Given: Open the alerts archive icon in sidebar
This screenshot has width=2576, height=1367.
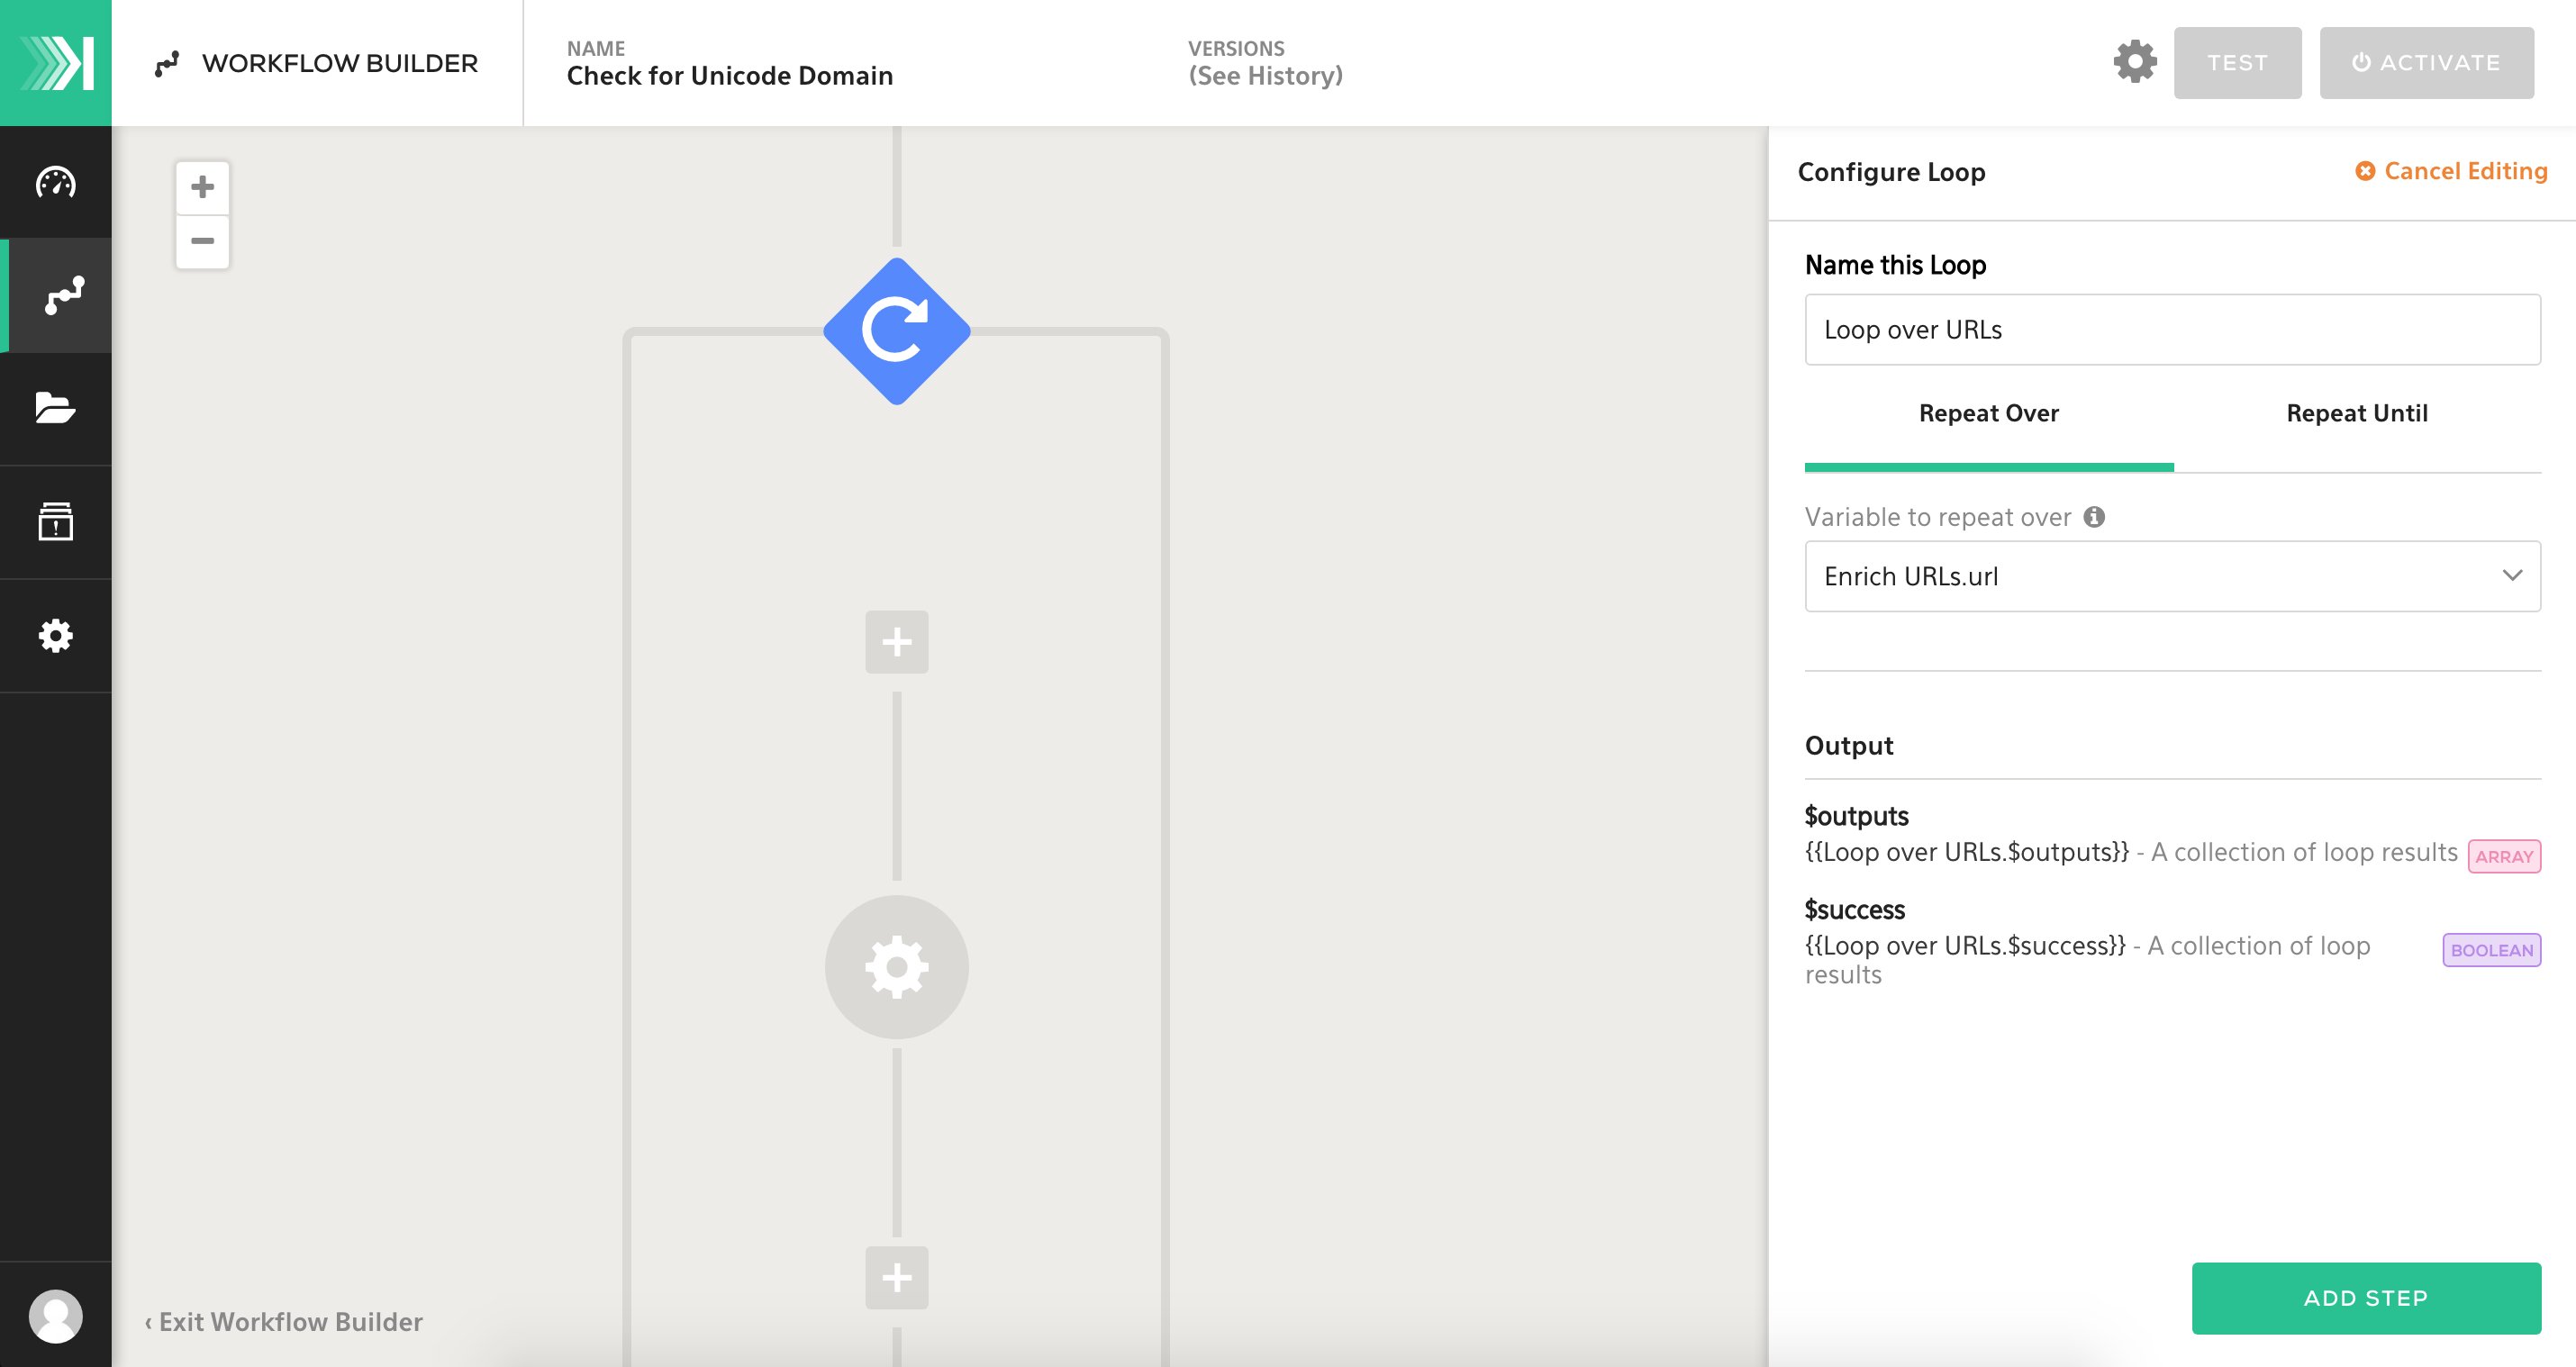Looking at the screenshot, I should click(55, 522).
